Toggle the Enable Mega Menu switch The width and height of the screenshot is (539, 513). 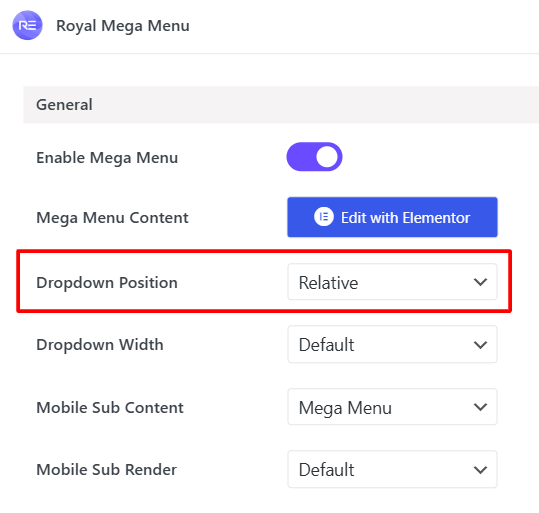pyautogui.click(x=314, y=157)
